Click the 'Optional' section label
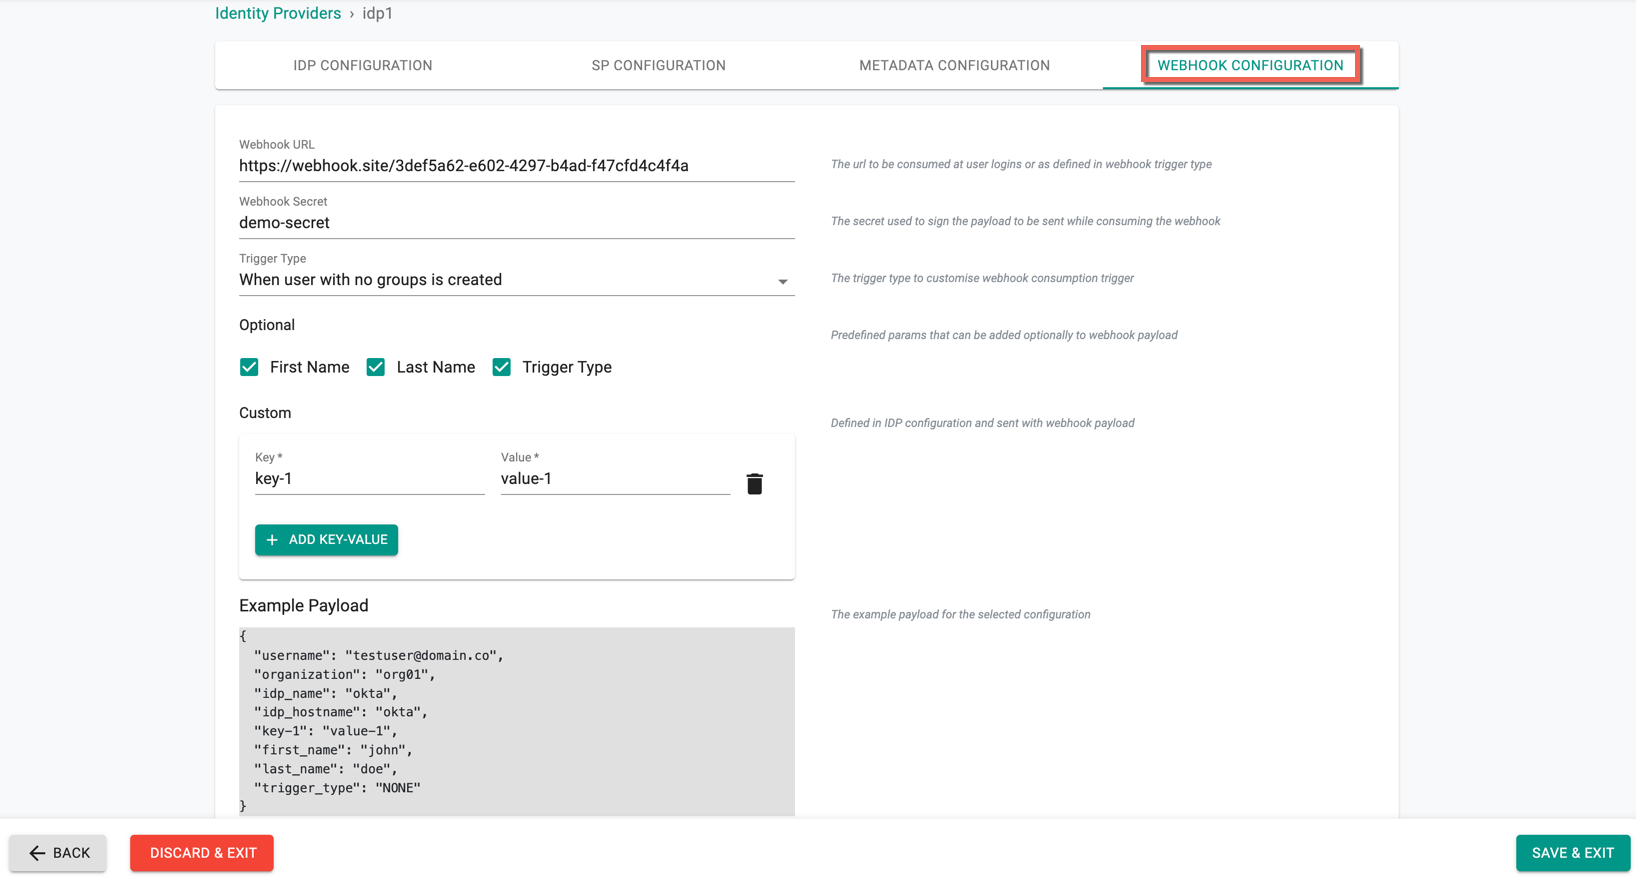Image resolution: width=1636 pixels, height=878 pixels. (x=267, y=325)
